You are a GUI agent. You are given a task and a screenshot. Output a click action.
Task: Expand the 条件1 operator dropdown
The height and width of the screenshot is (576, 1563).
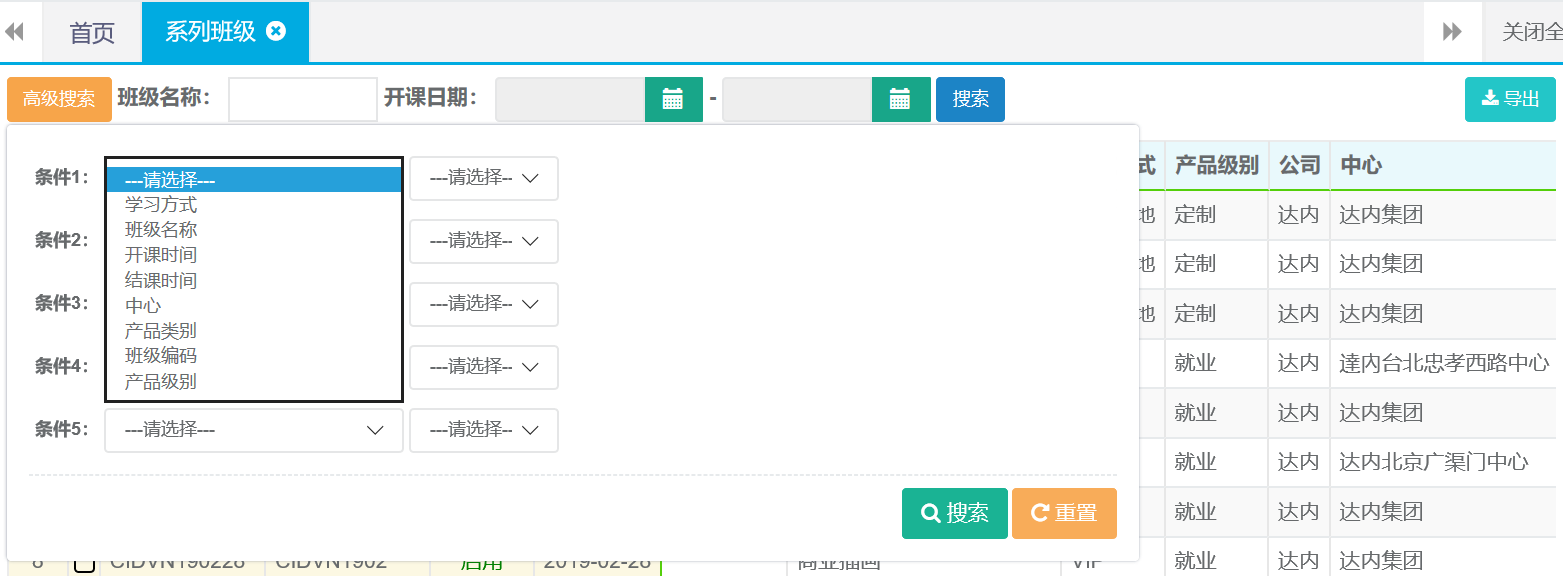click(483, 178)
